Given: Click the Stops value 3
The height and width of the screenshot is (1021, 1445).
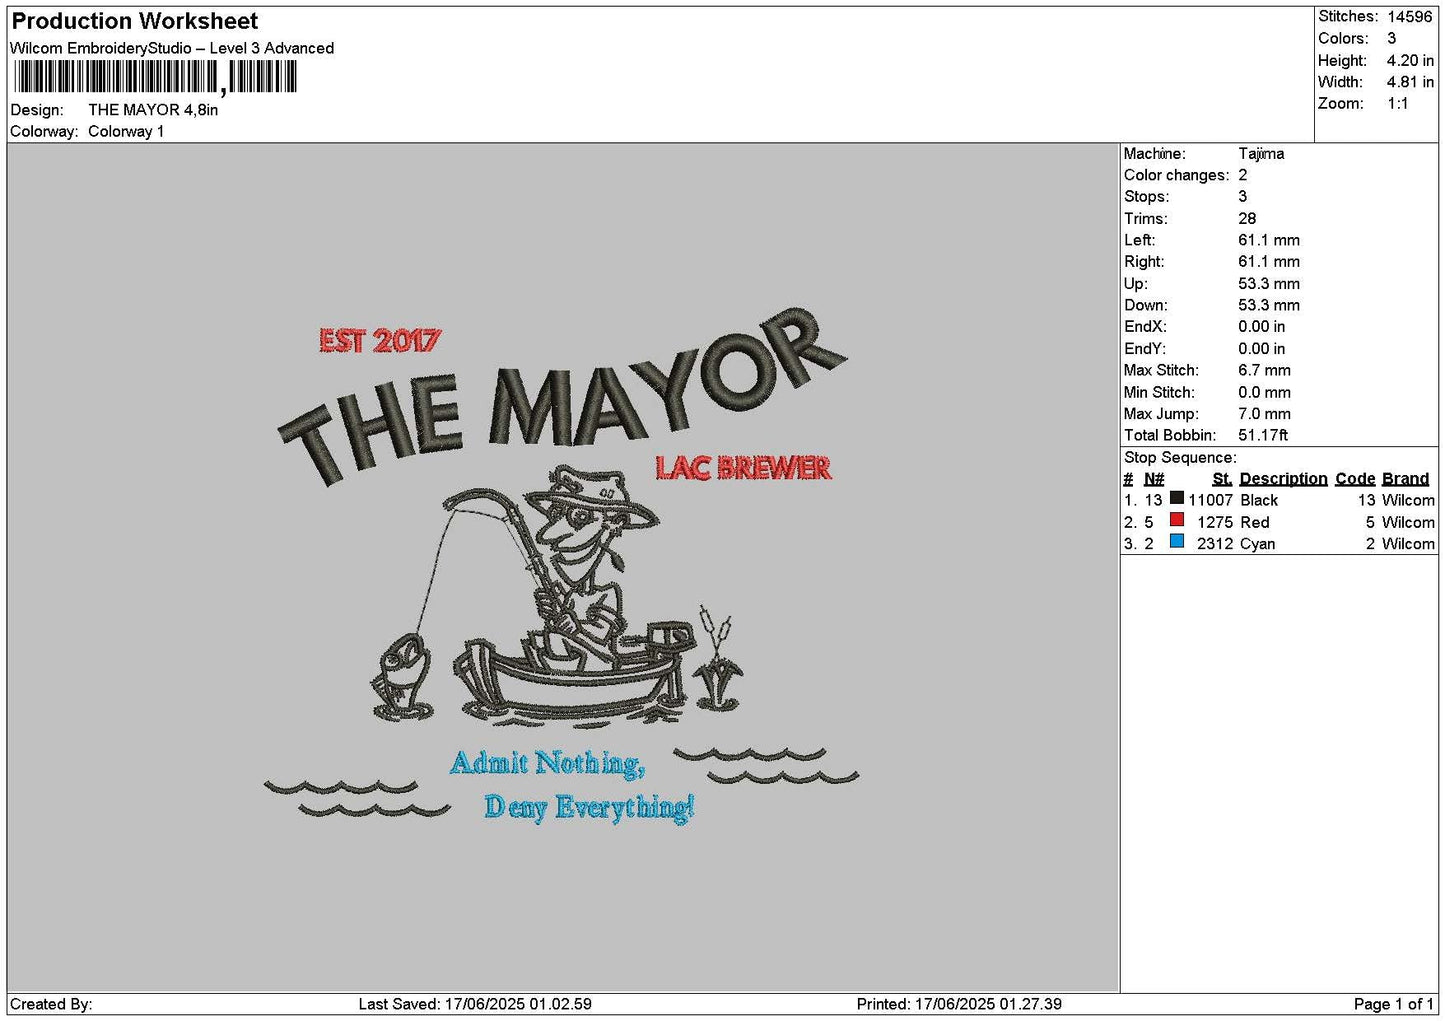Looking at the screenshot, I should [x=1243, y=197].
